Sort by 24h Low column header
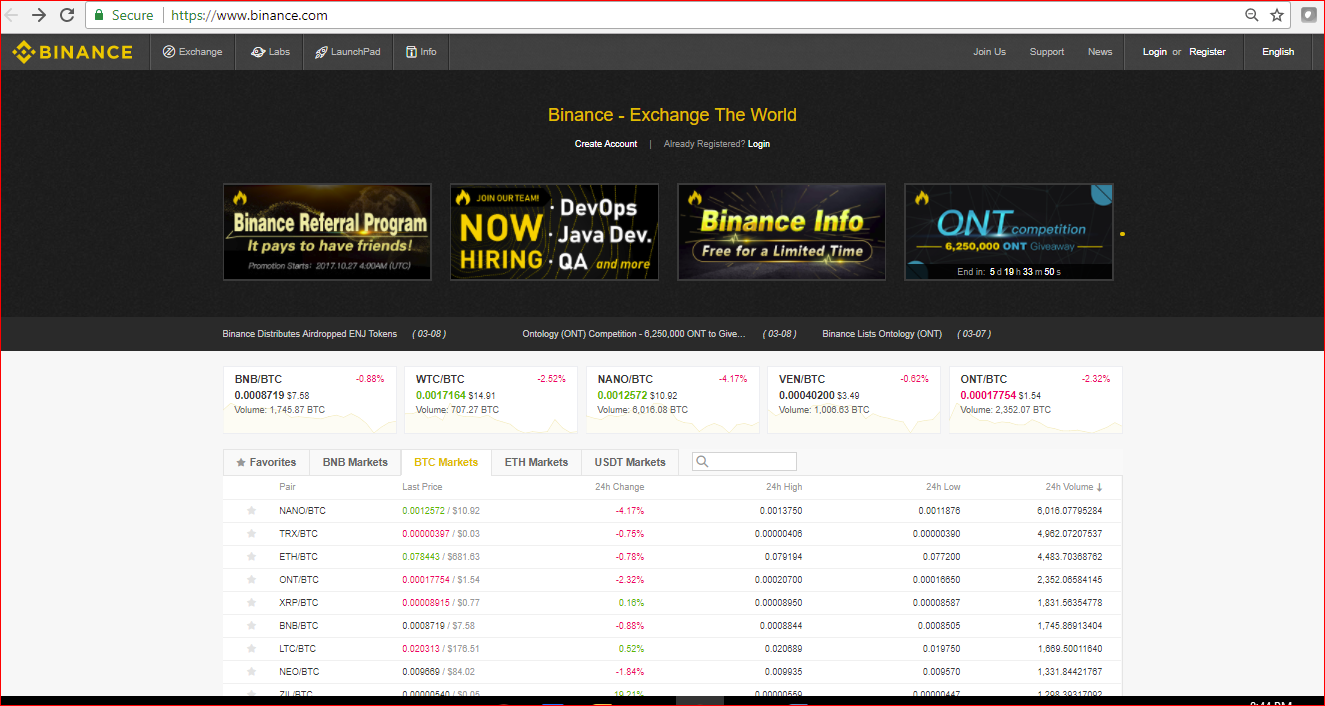 point(943,487)
